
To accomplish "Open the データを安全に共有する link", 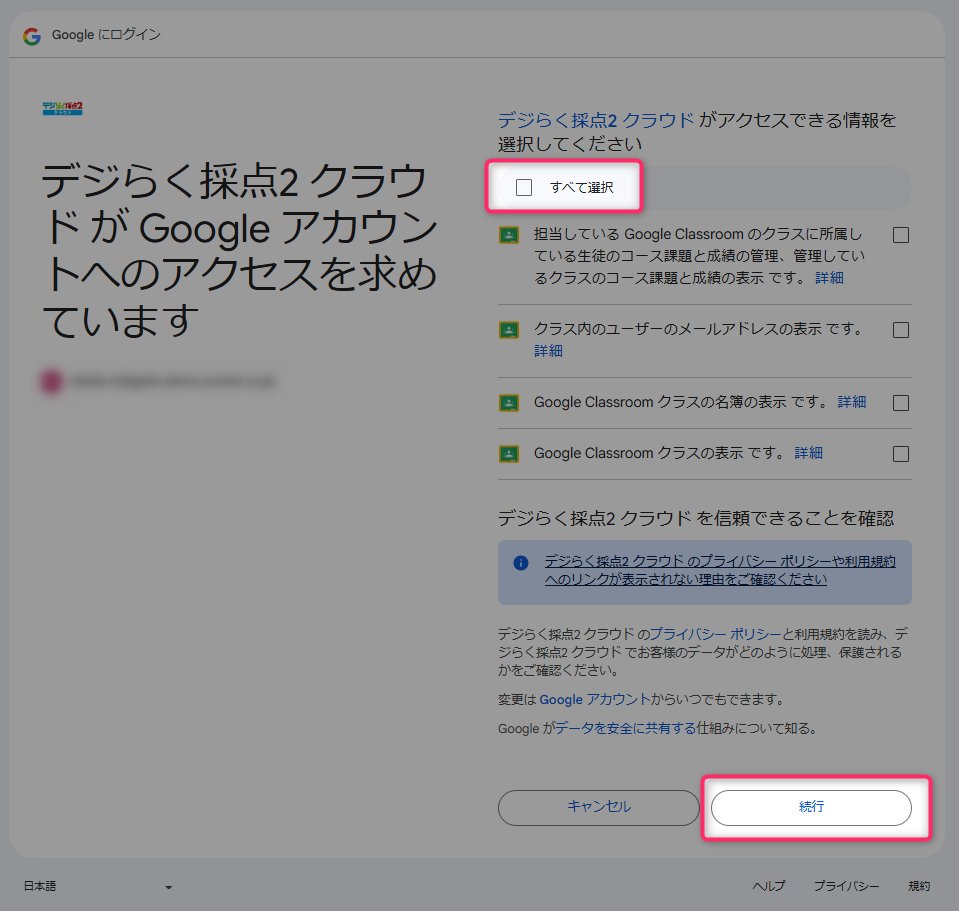I will 625,728.
